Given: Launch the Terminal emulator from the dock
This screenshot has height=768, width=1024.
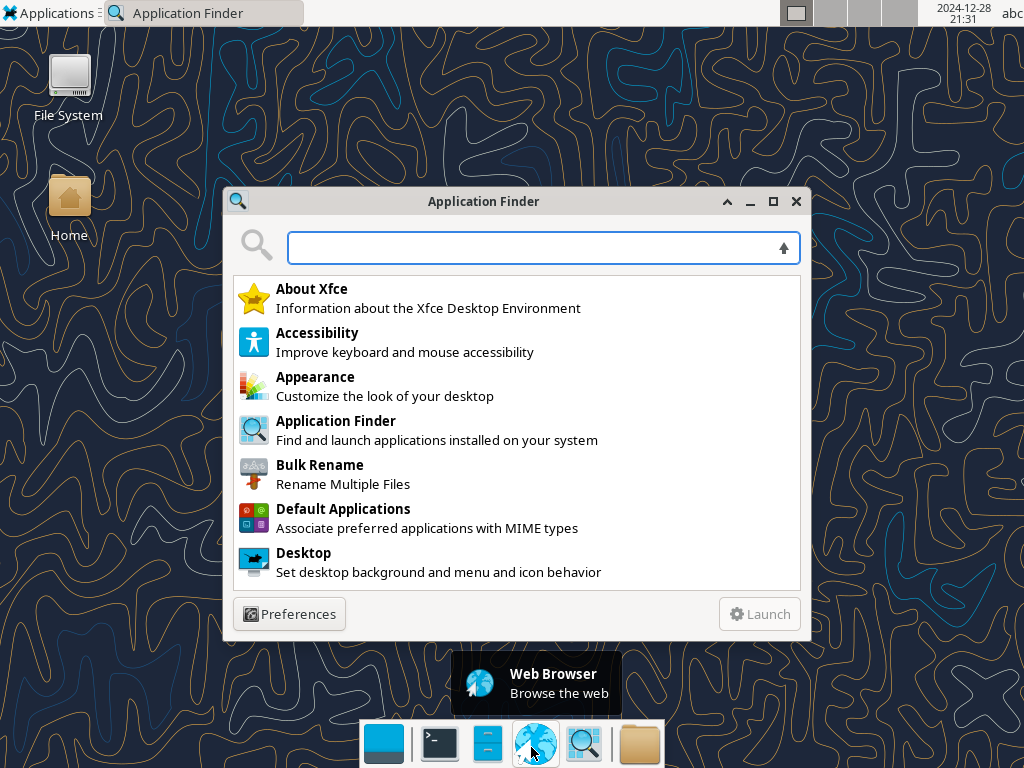Looking at the screenshot, I should pyautogui.click(x=440, y=744).
